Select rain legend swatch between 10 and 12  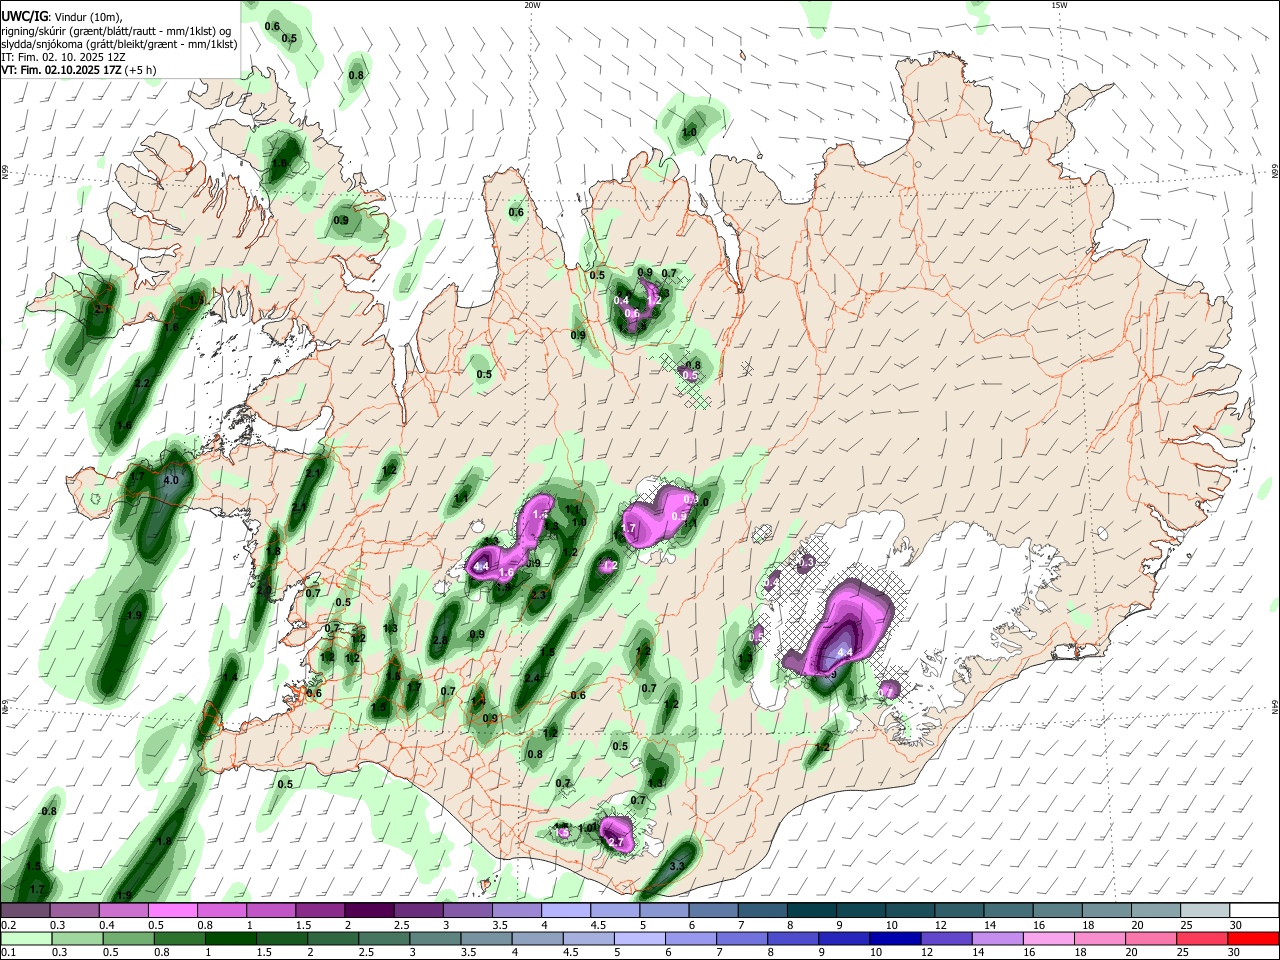coord(895,938)
